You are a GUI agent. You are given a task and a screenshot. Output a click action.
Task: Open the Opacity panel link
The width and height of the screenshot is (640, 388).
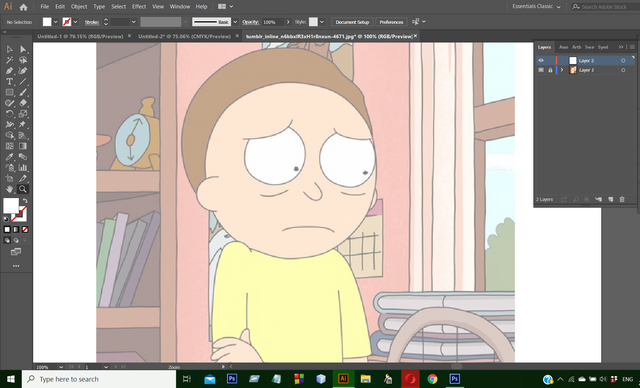250,22
